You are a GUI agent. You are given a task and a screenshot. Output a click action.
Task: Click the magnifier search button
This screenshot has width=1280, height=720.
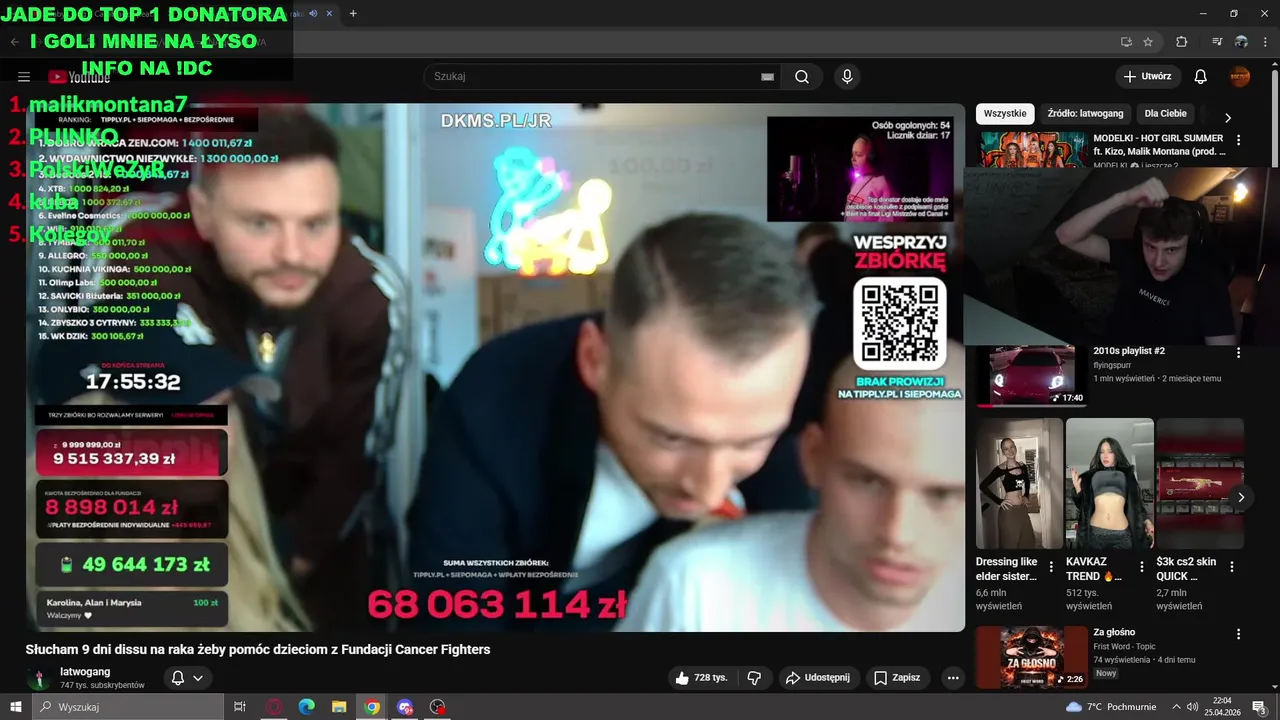point(802,77)
